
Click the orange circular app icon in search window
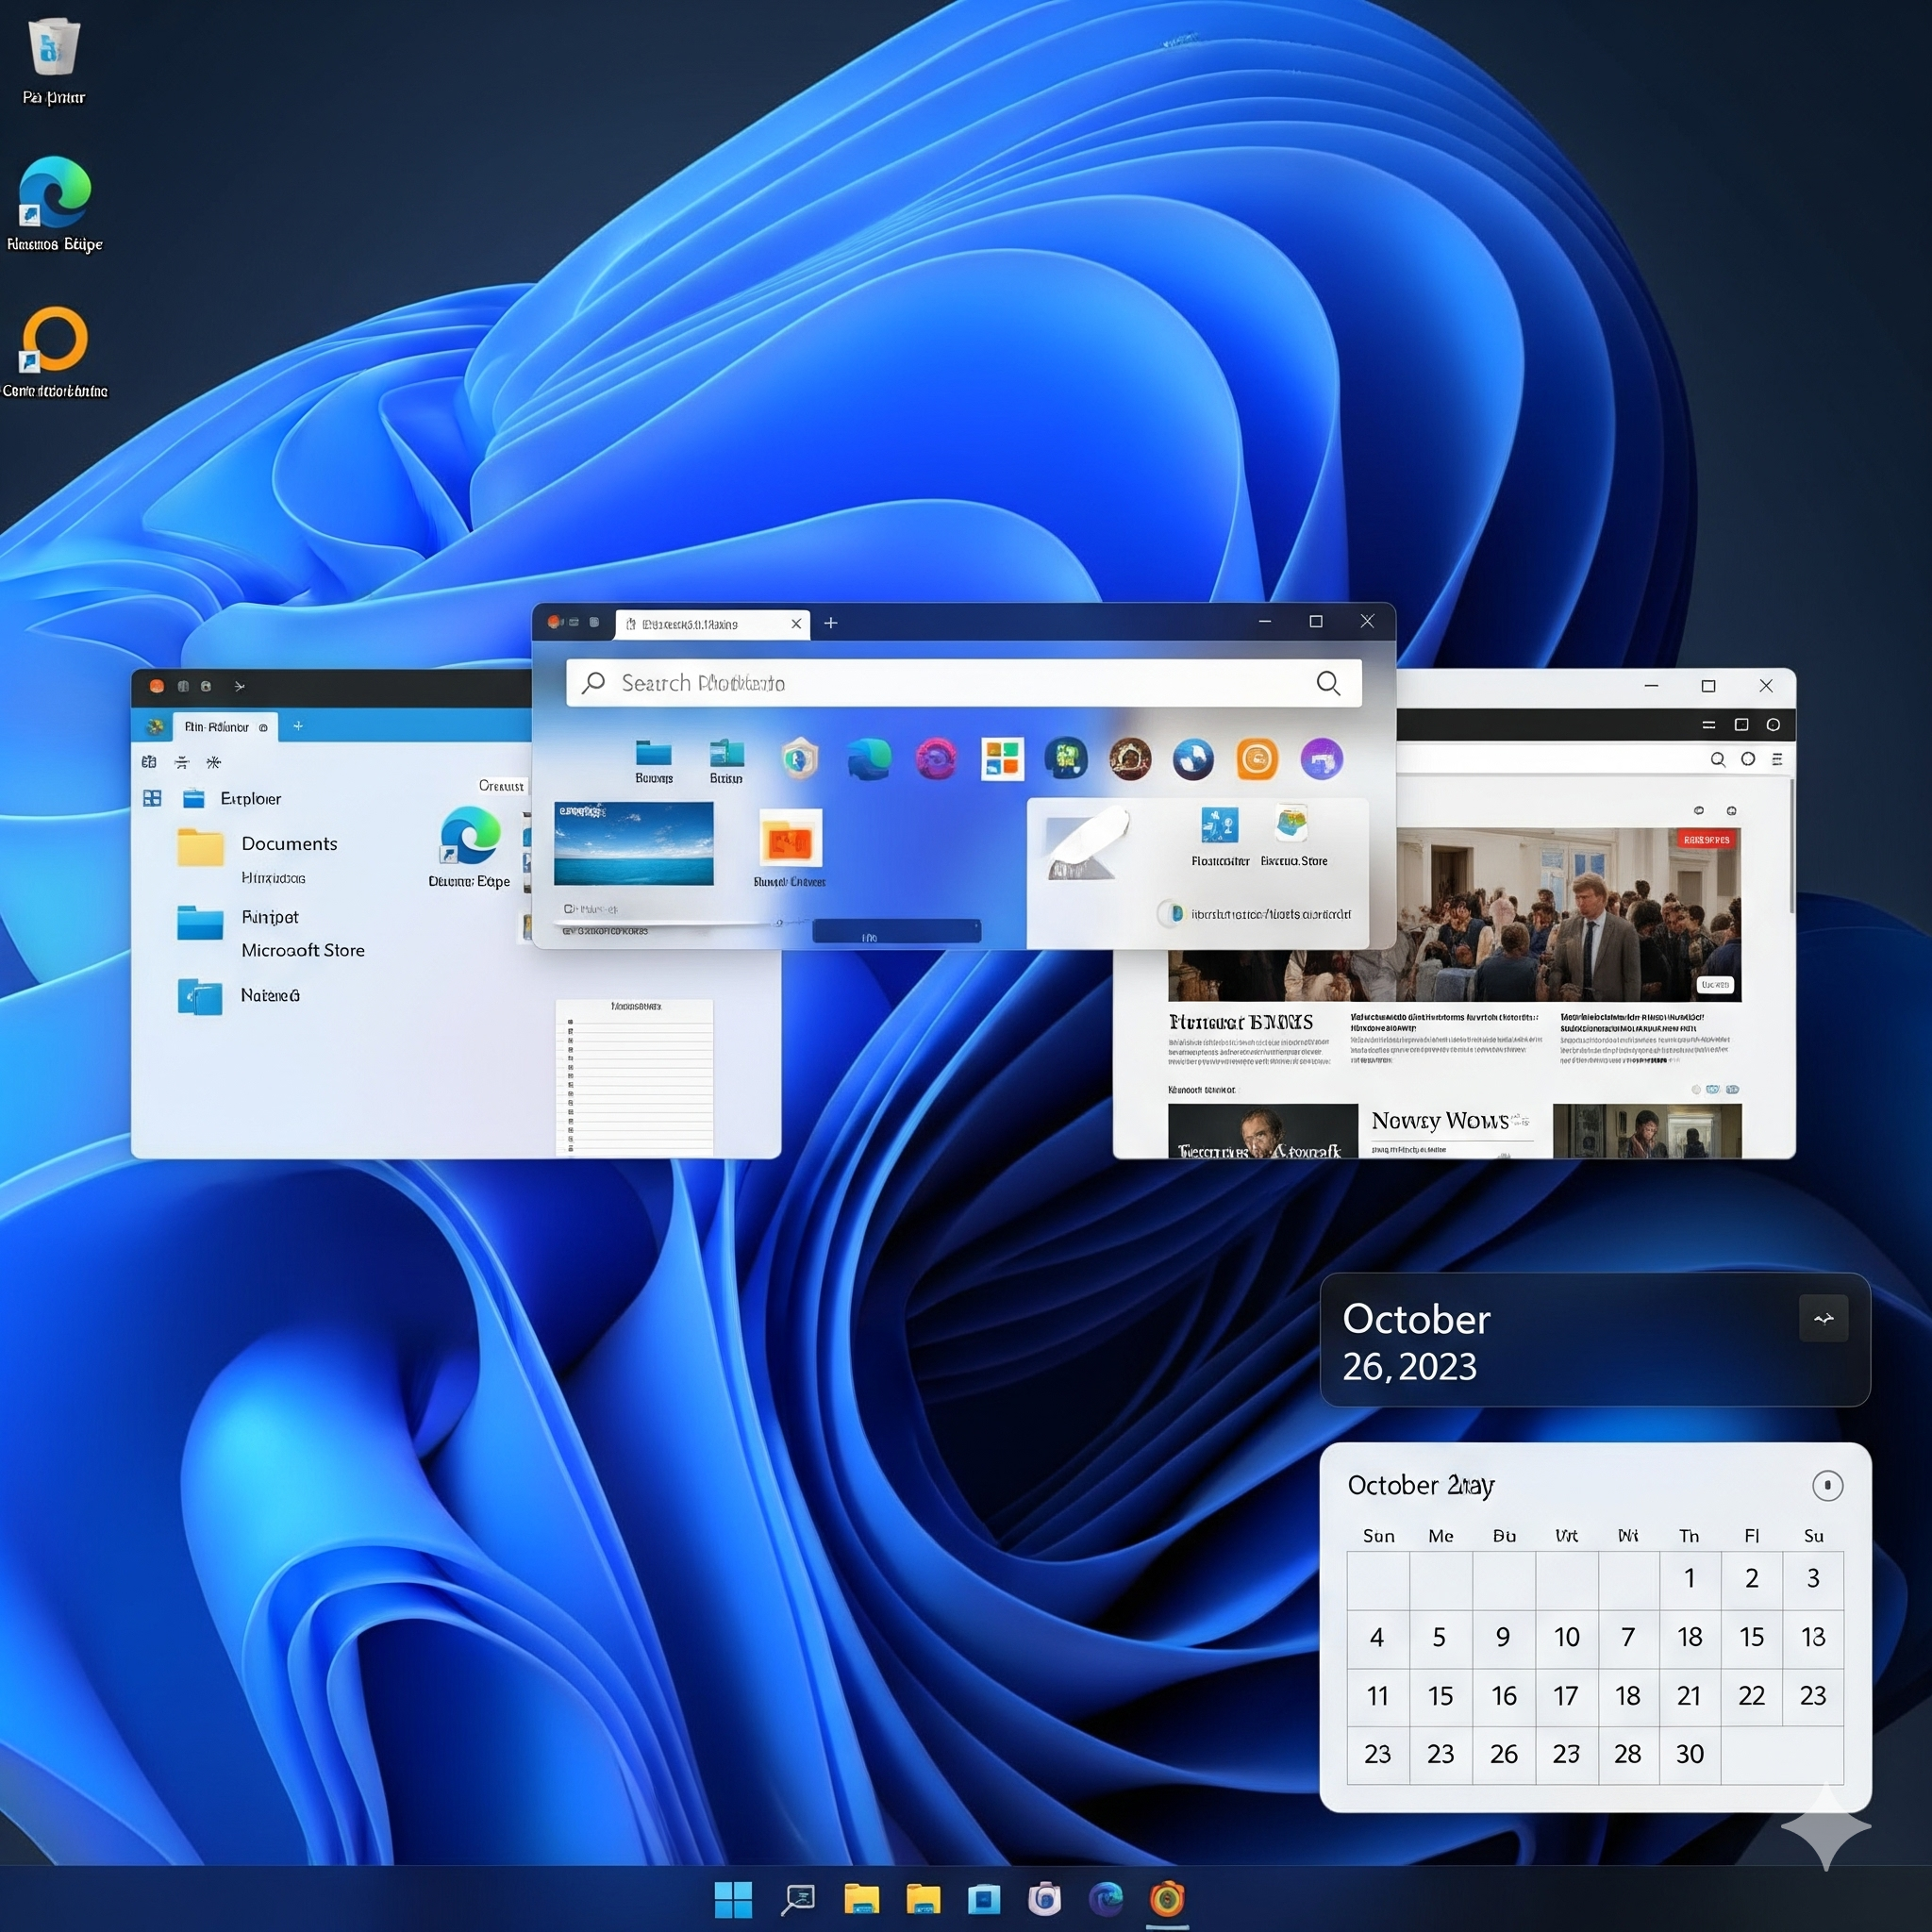coord(1257,759)
